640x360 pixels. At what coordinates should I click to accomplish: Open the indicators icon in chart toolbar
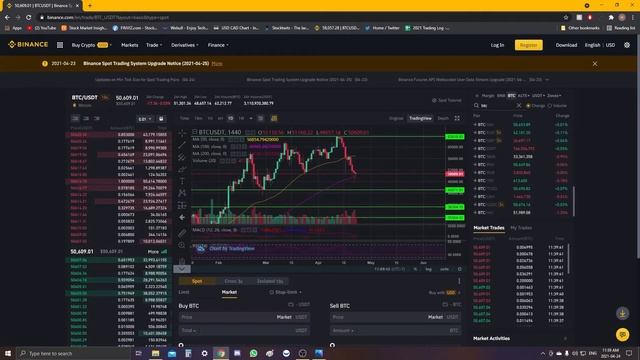[x=260, y=118]
